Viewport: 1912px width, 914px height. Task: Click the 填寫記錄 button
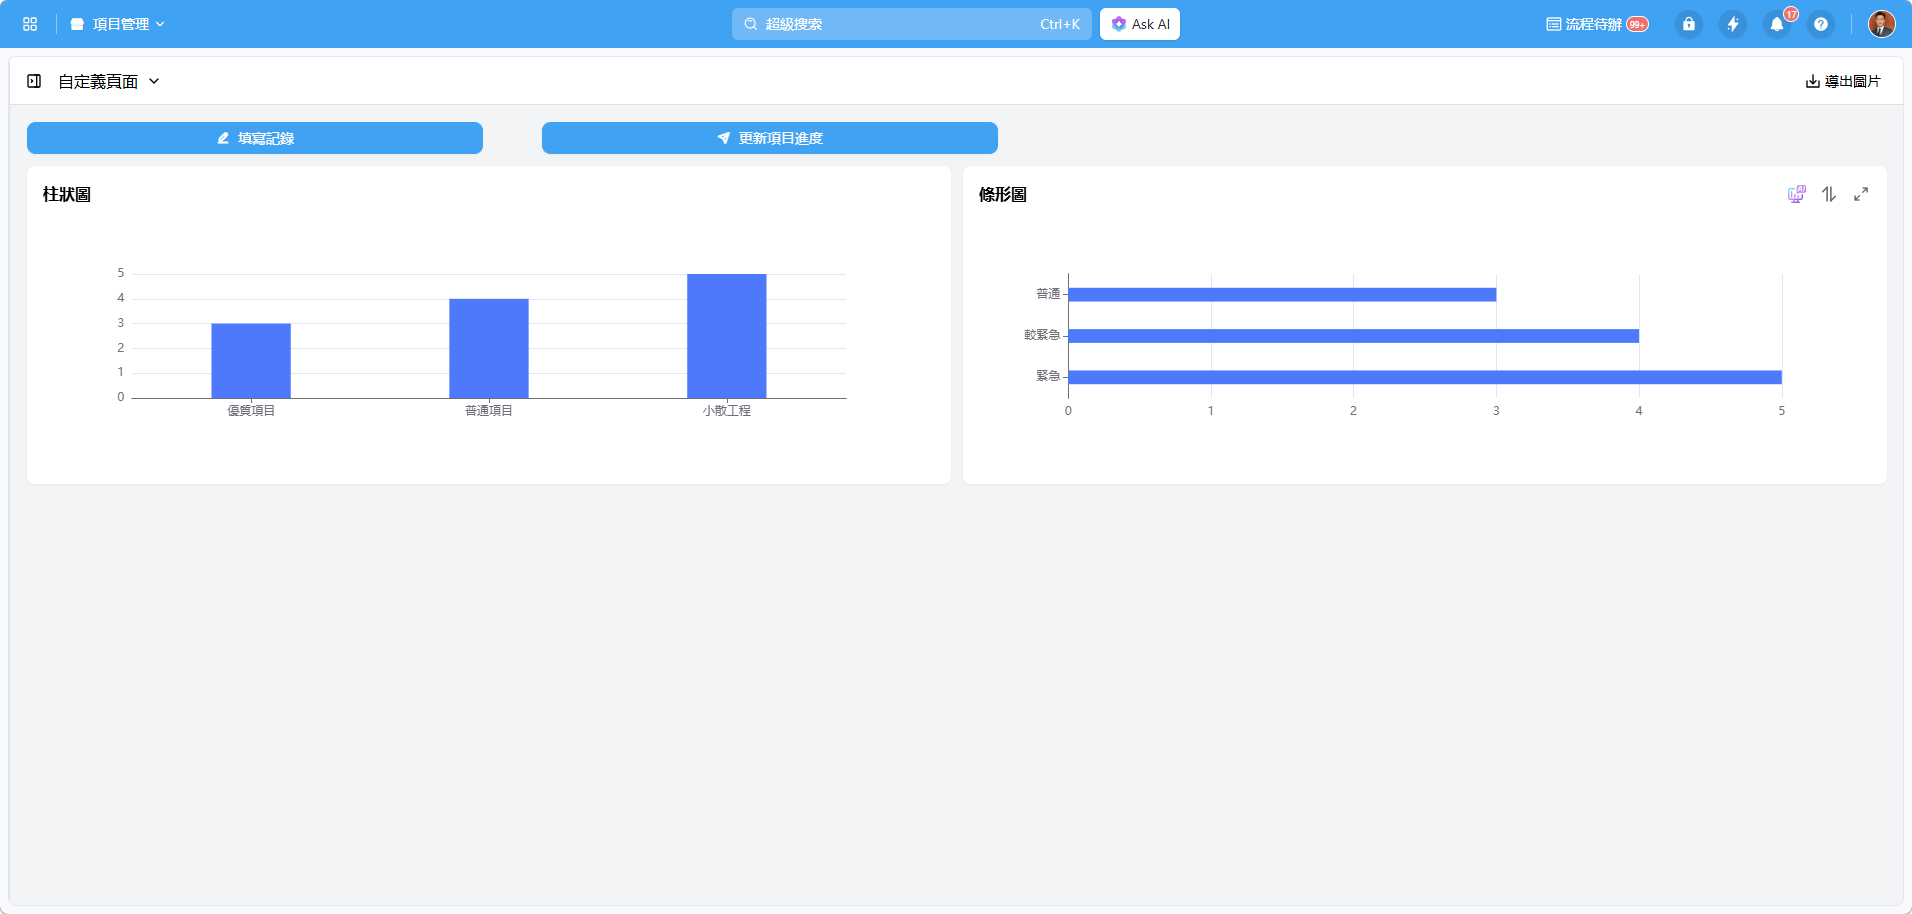[x=255, y=138]
